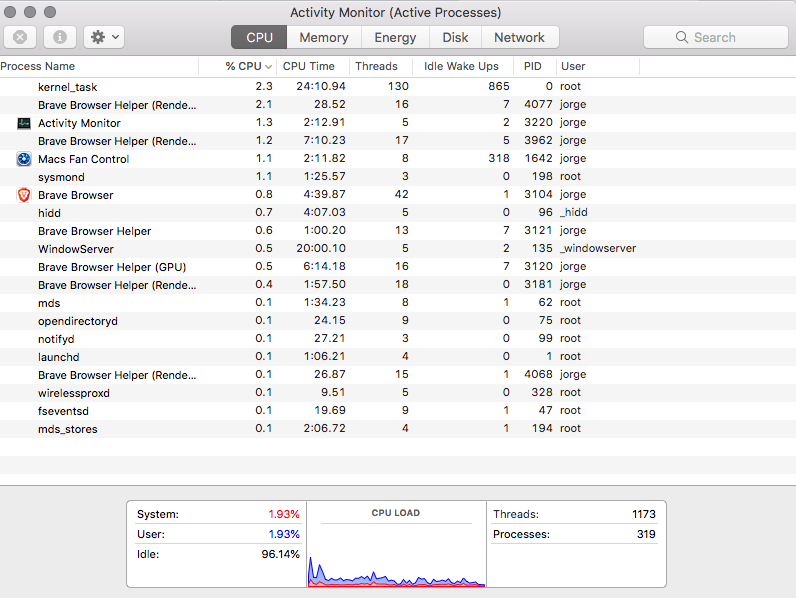This screenshot has width=796, height=598.
Task: Select the sysmond process row
Action: pos(398,177)
